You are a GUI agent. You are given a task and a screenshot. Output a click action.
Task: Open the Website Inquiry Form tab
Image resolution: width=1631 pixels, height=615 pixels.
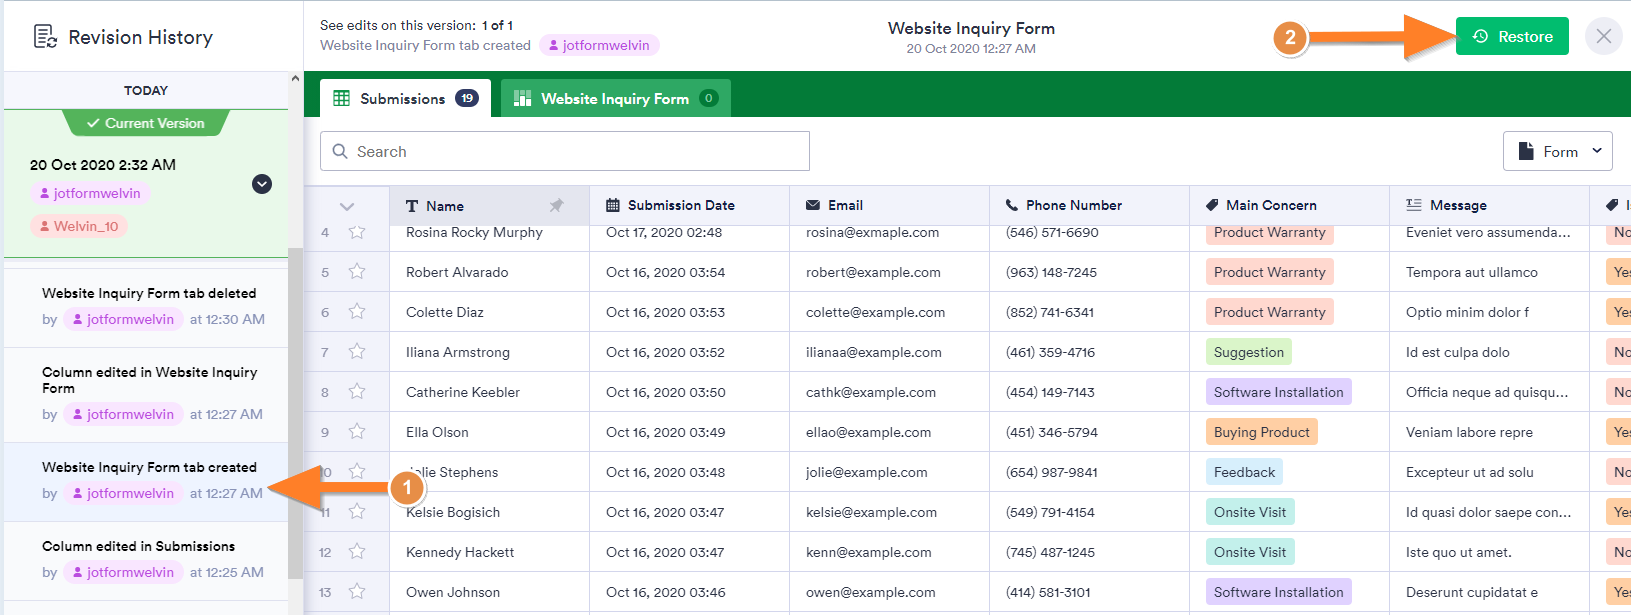pos(615,98)
